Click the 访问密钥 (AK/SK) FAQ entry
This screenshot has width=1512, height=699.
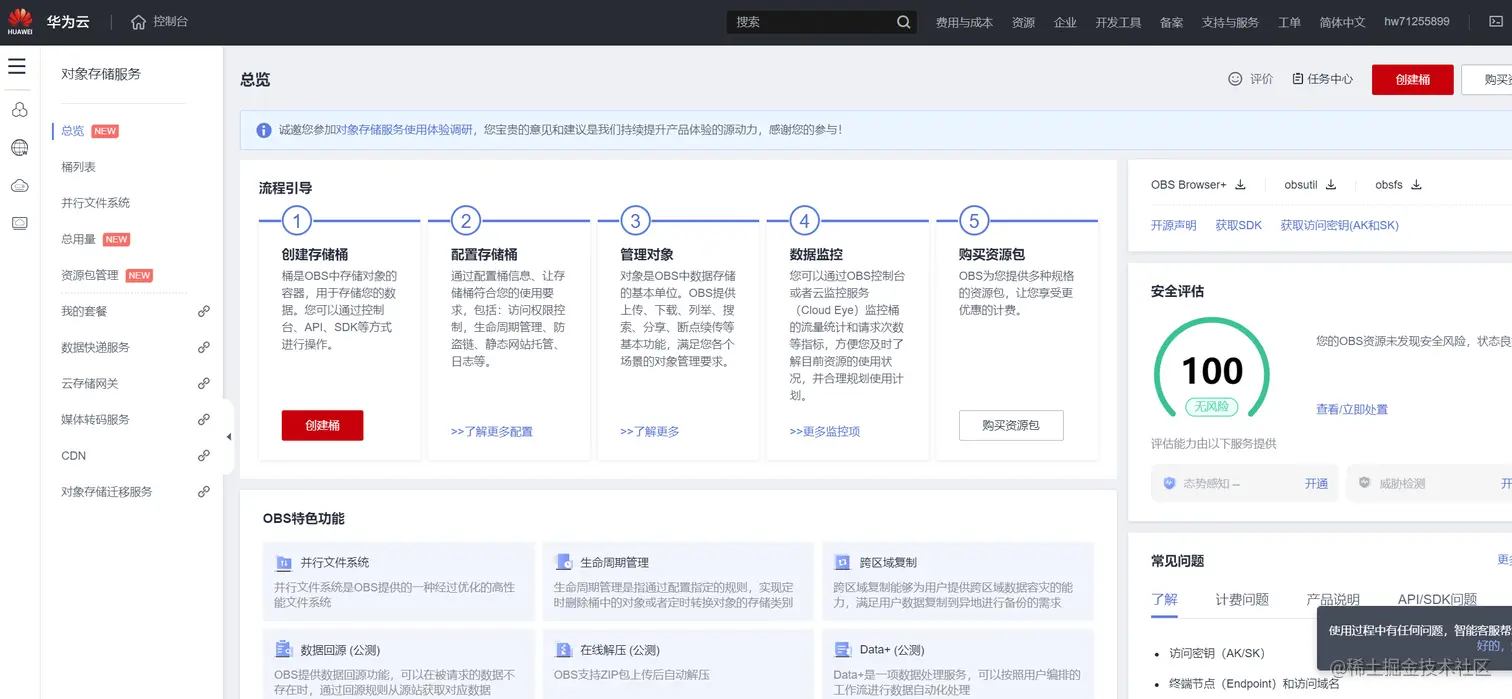pyautogui.click(x=1216, y=653)
